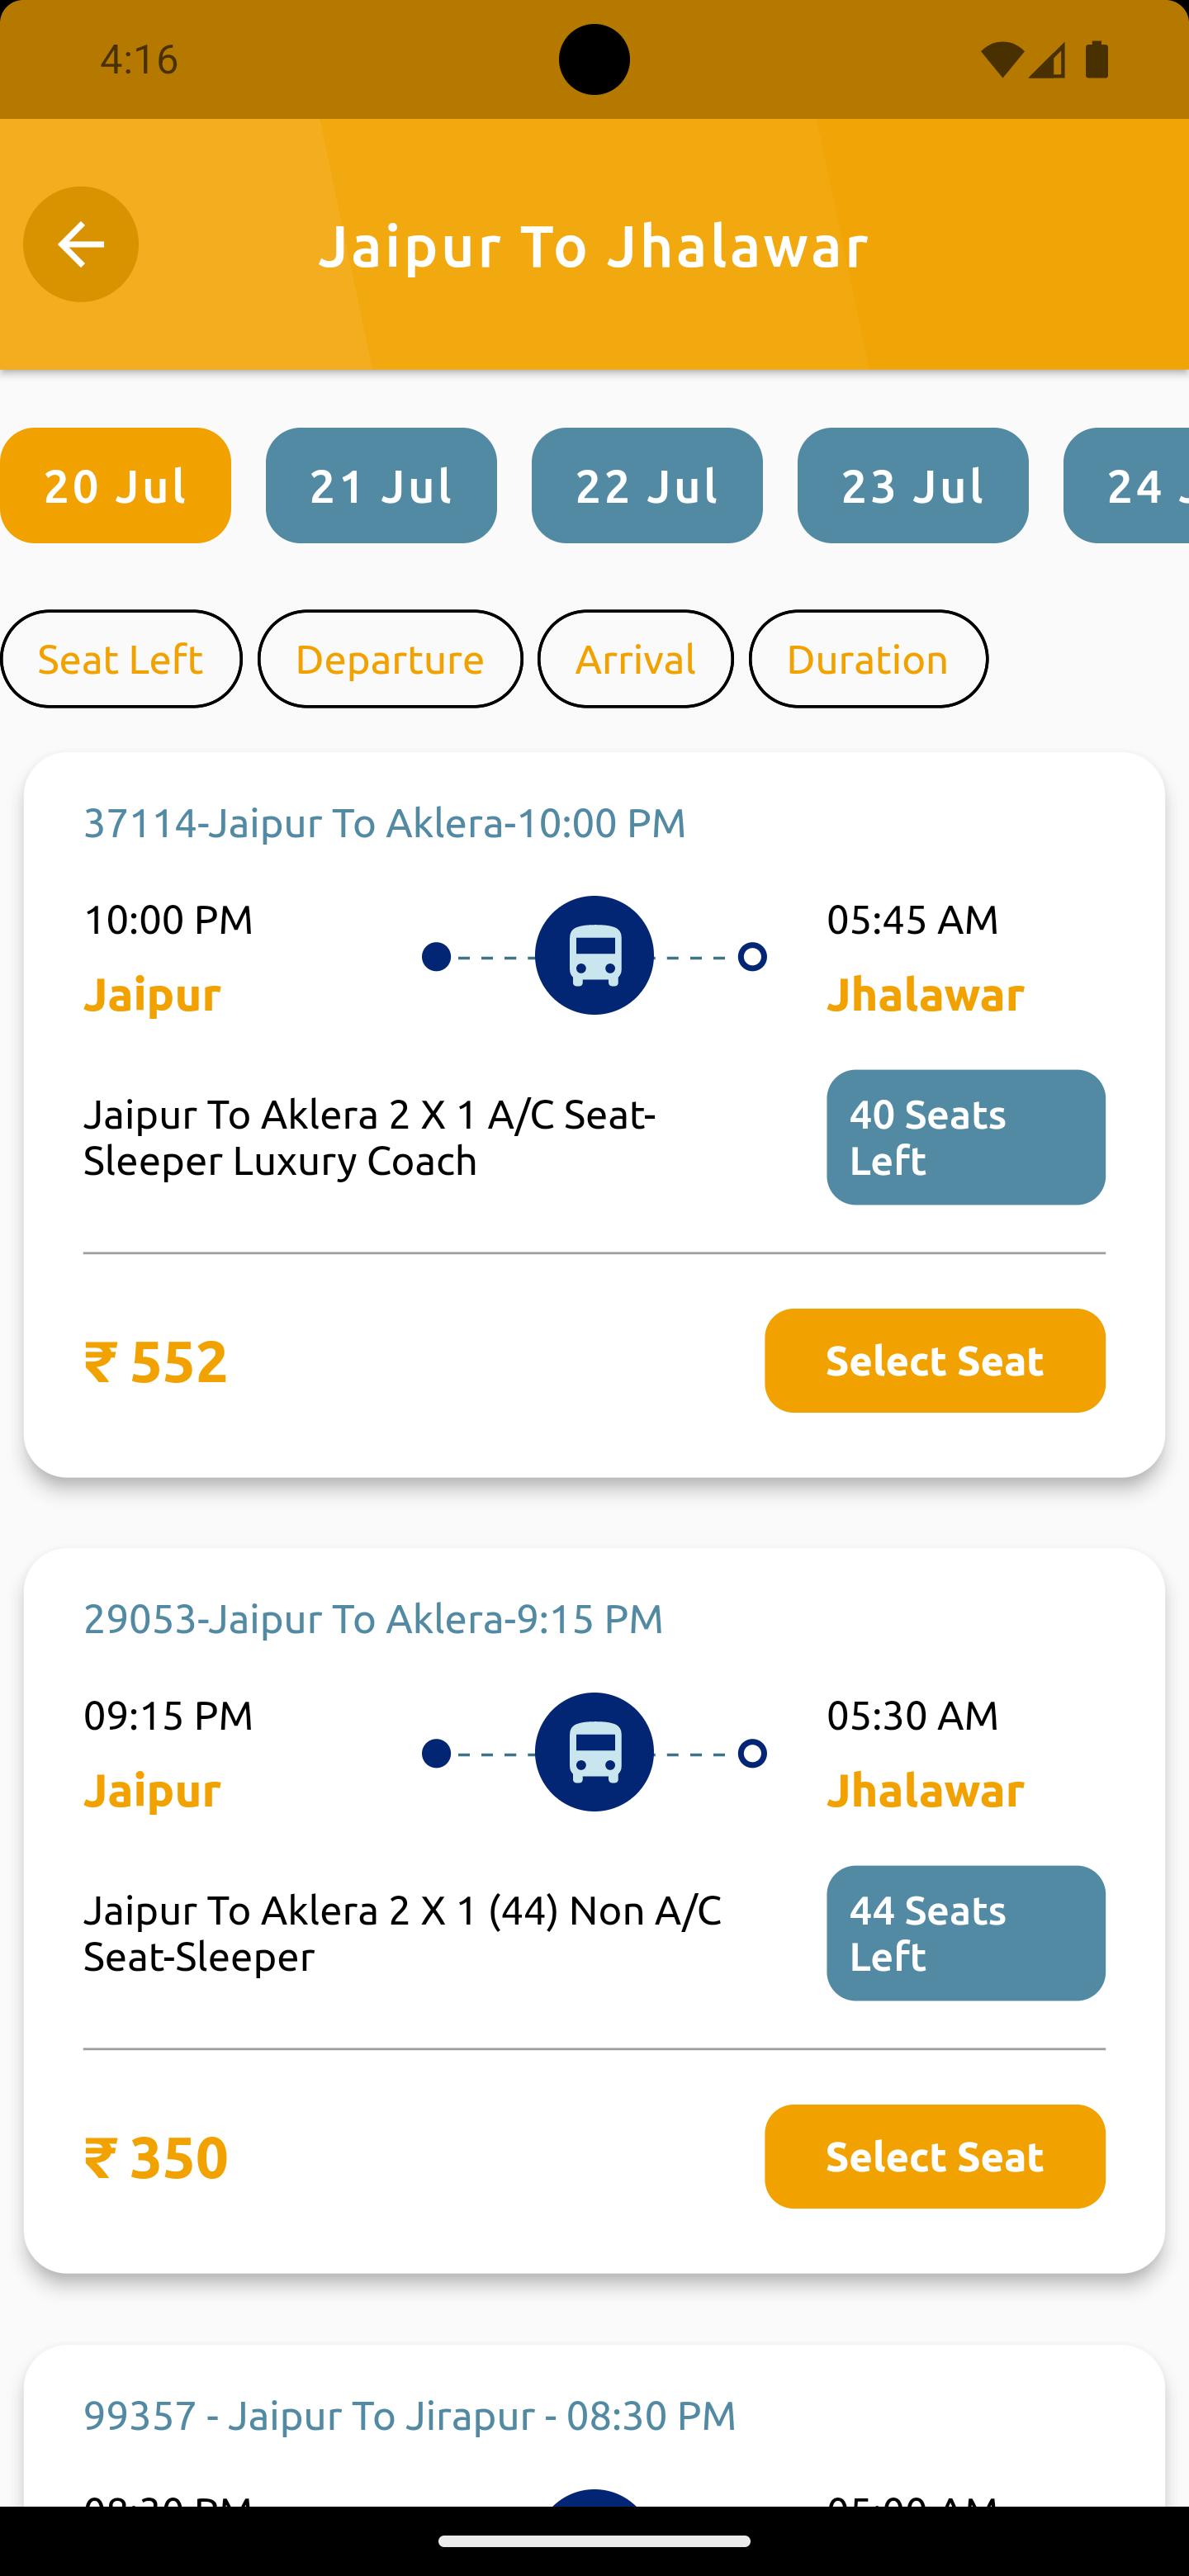Tap the cellular signal icon
Image resolution: width=1189 pixels, height=2576 pixels.
(1047, 60)
